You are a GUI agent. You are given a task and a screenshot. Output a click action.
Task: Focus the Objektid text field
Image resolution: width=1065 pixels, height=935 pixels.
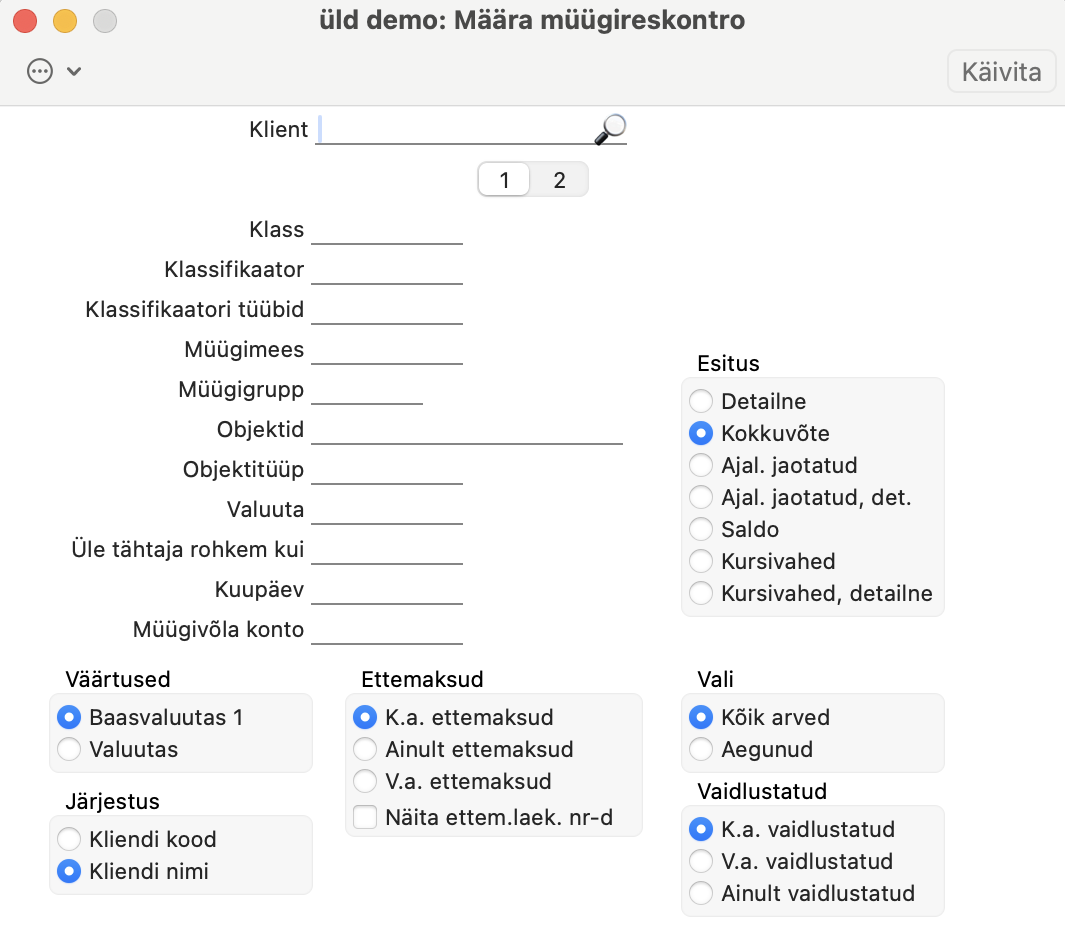pyautogui.click(x=467, y=430)
